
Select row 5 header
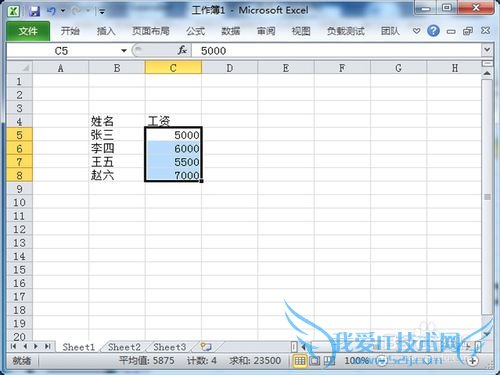pyautogui.click(x=20, y=135)
